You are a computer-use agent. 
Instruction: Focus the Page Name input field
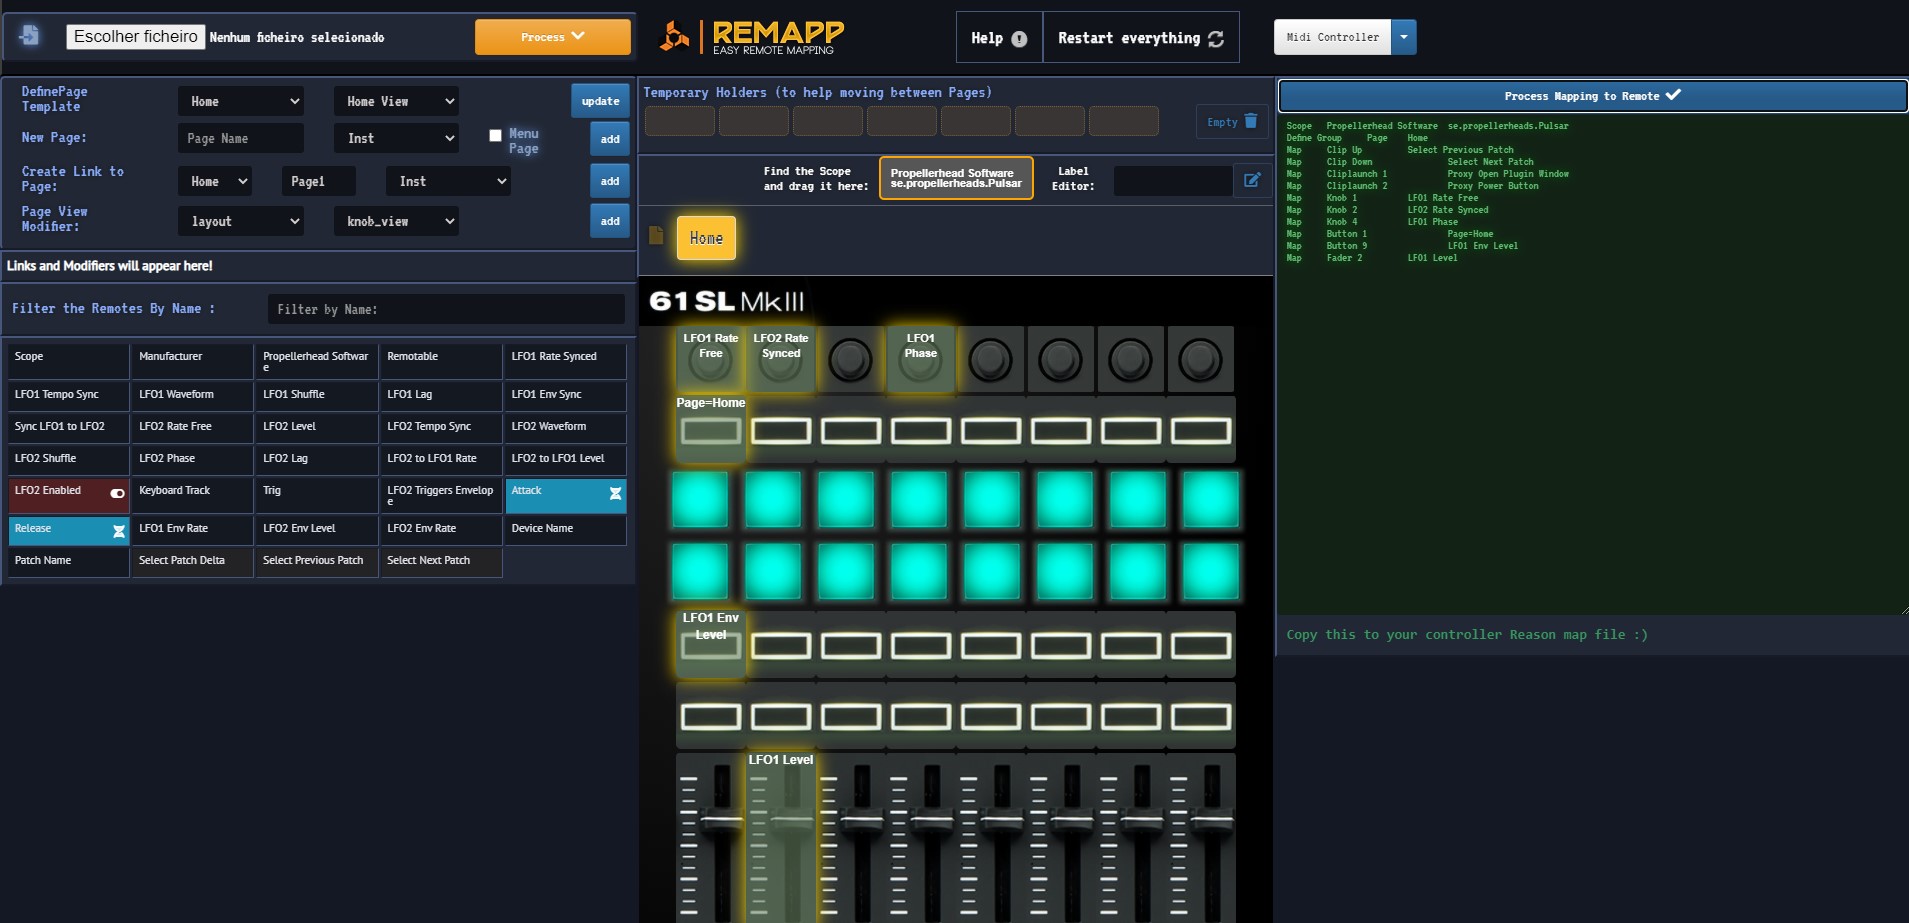coord(241,138)
